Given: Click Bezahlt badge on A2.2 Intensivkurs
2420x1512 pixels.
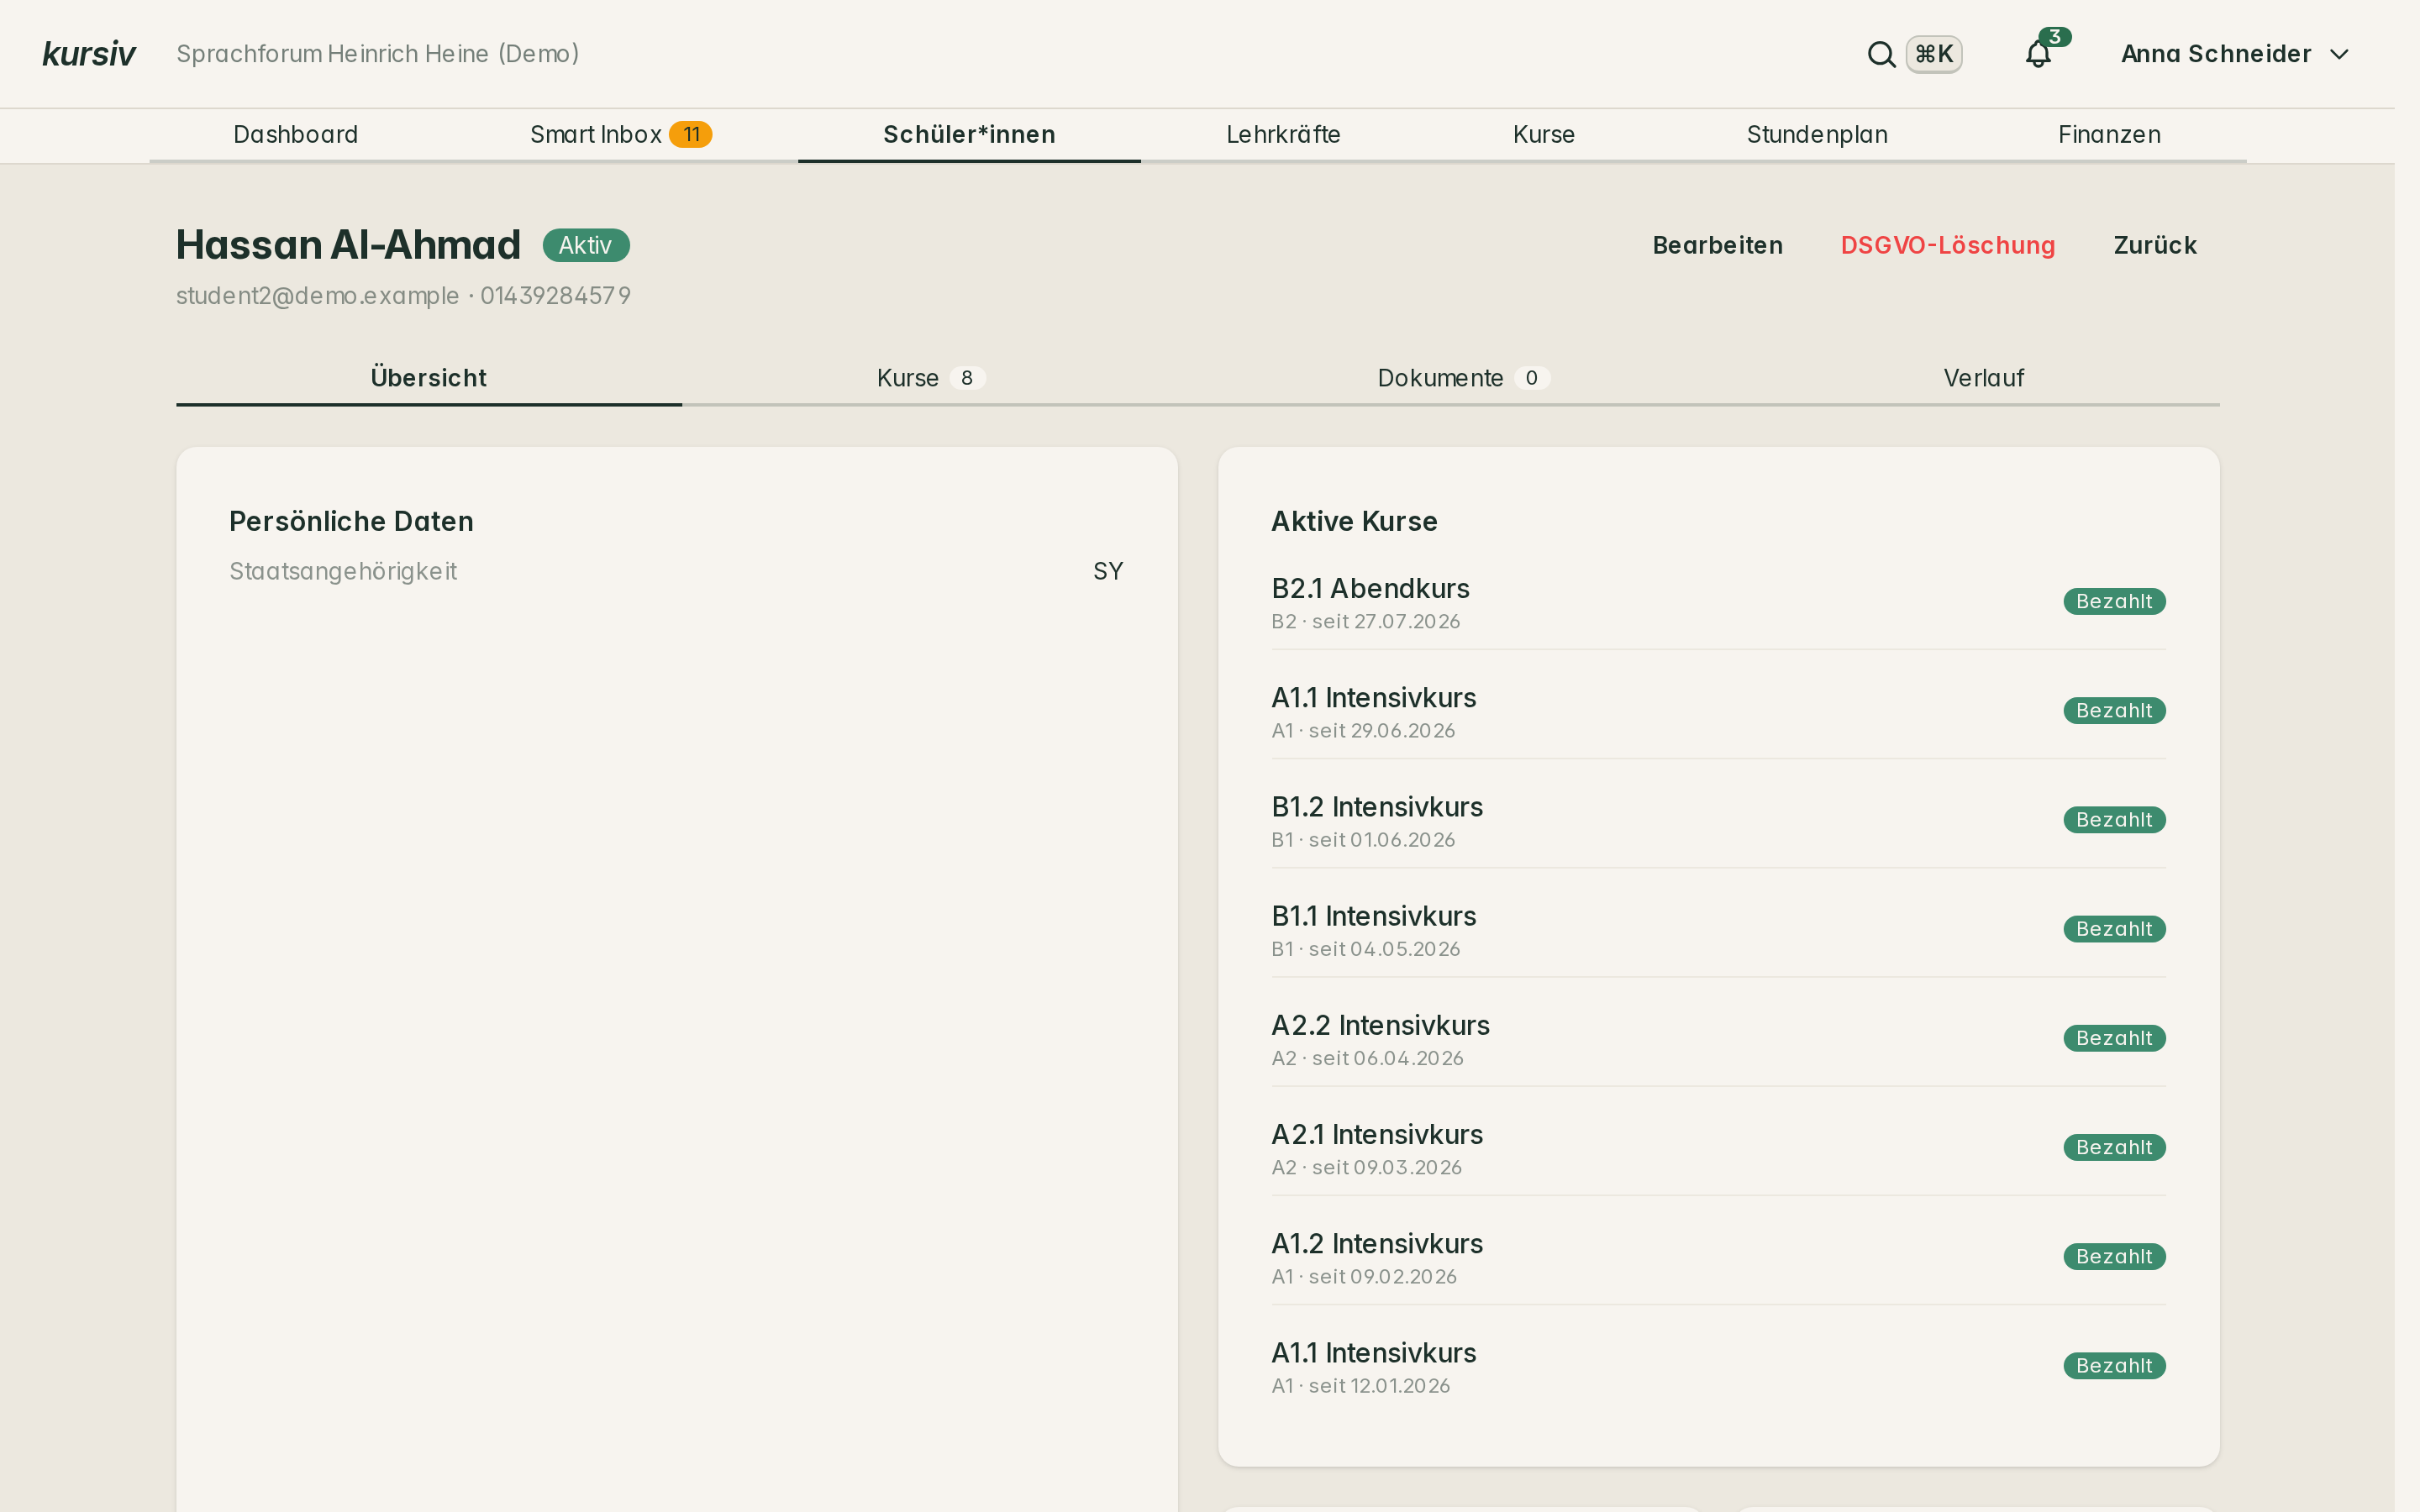Looking at the screenshot, I should tap(2114, 1038).
